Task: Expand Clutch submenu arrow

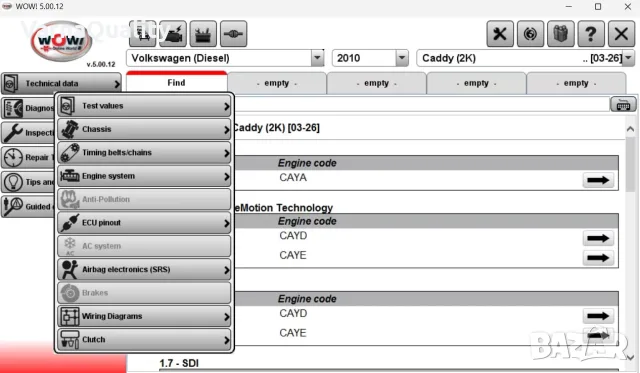Action: click(x=227, y=340)
